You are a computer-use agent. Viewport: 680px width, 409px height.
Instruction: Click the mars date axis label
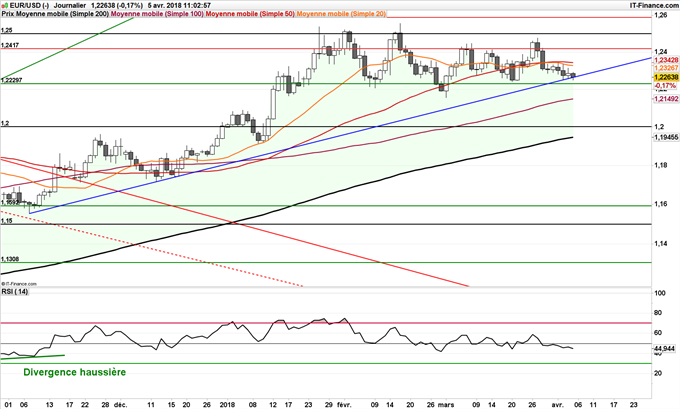(x=446, y=405)
